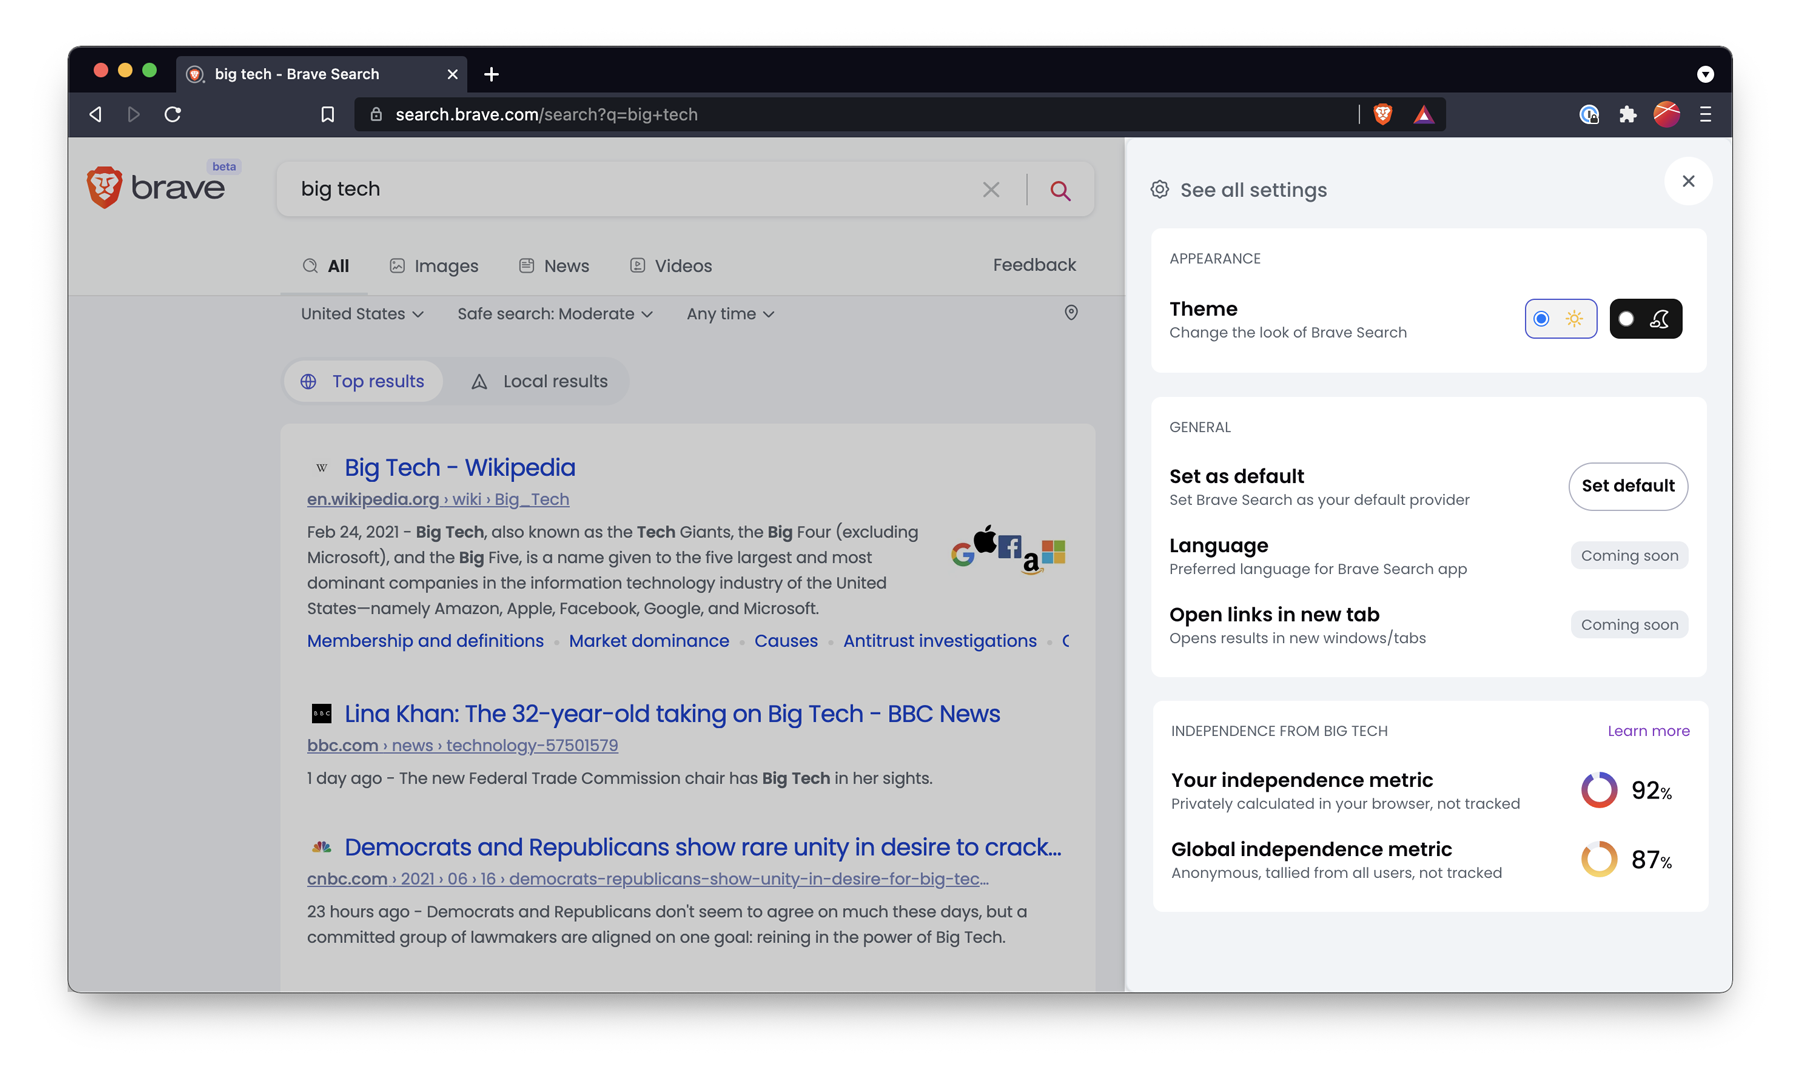Switch theme to light mode
The width and height of the screenshot is (1800, 1082).
(x=1560, y=318)
